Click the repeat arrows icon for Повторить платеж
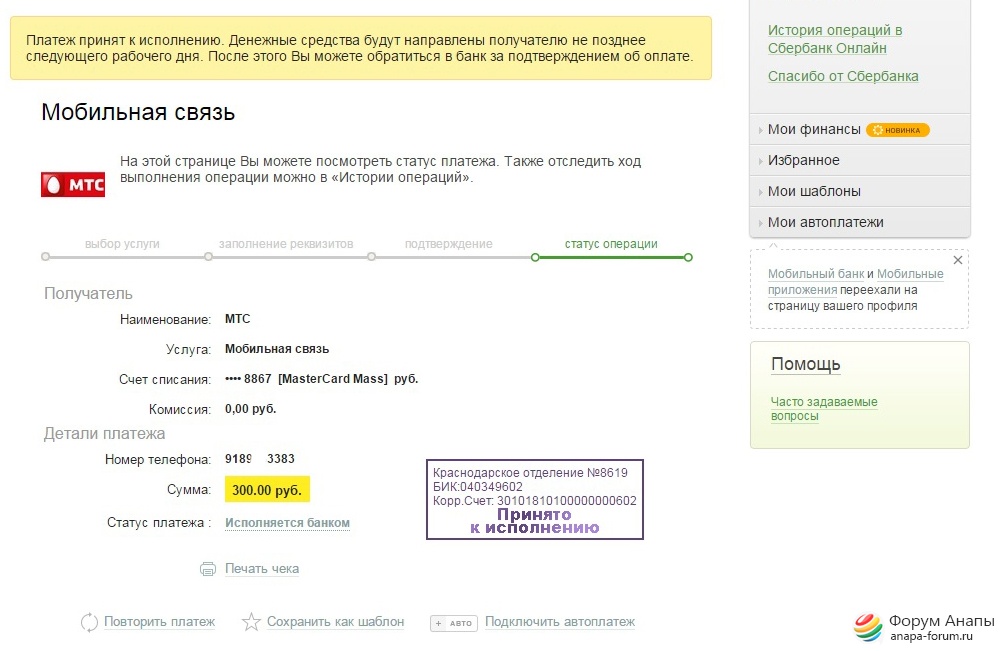This screenshot has height=651, width=1005. (x=90, y=622)
